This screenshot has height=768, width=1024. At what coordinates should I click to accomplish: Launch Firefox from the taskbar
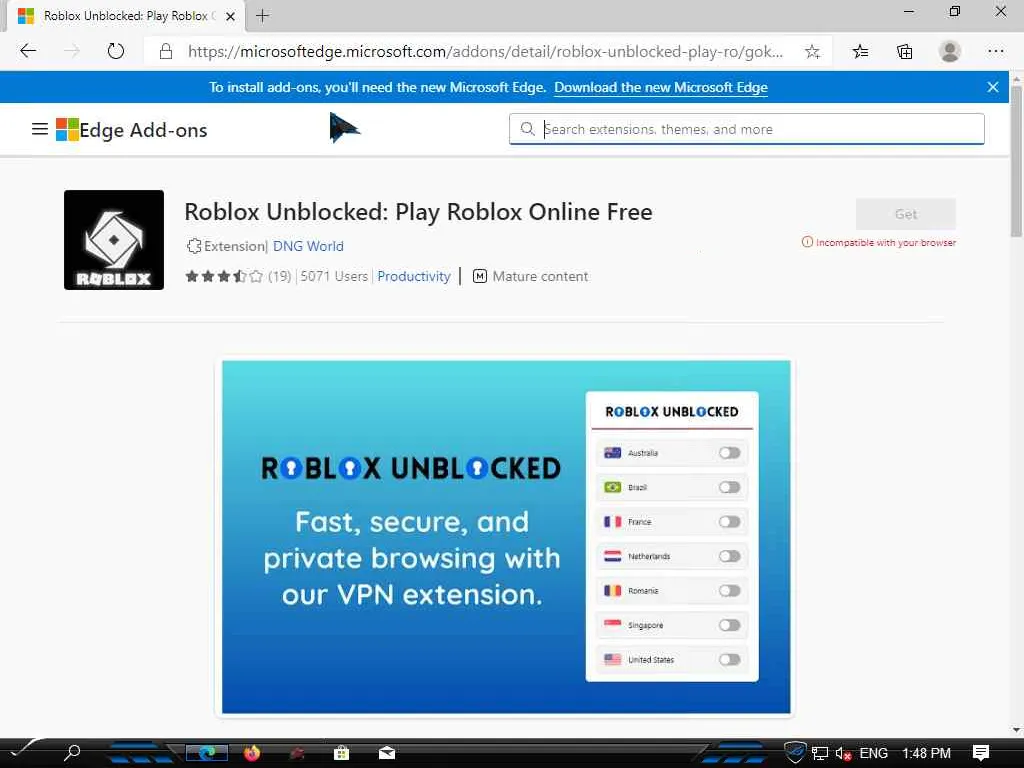[252, 753]
